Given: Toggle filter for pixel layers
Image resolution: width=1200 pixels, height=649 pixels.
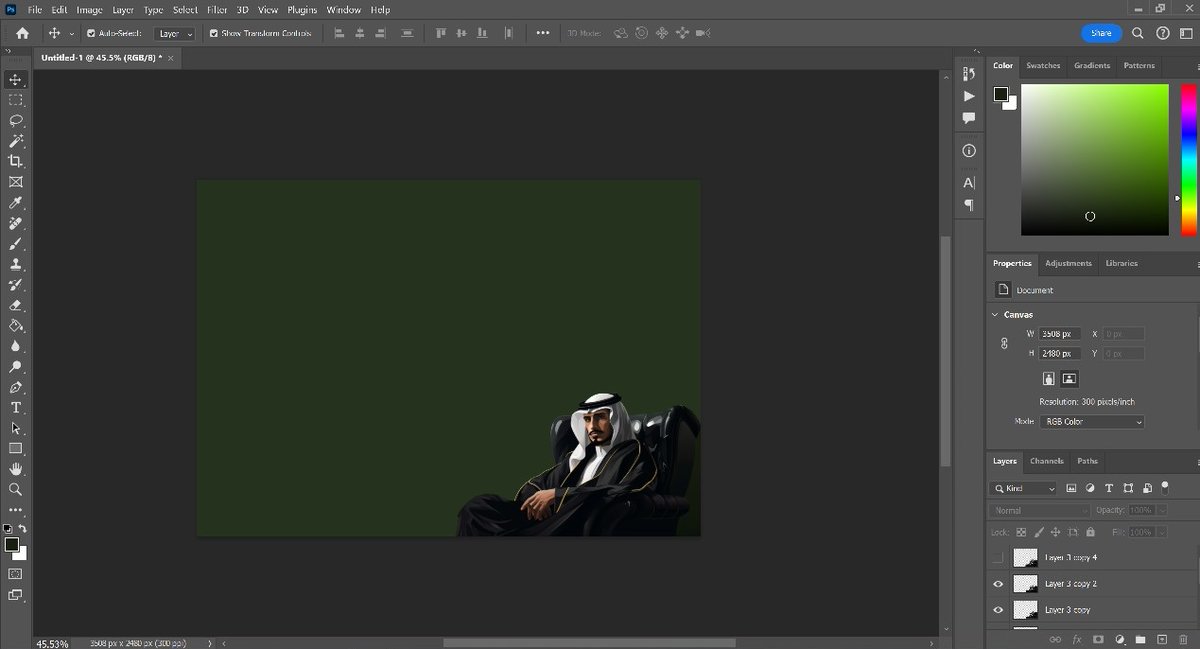Looking at the screenshot, I should 1071,488.
